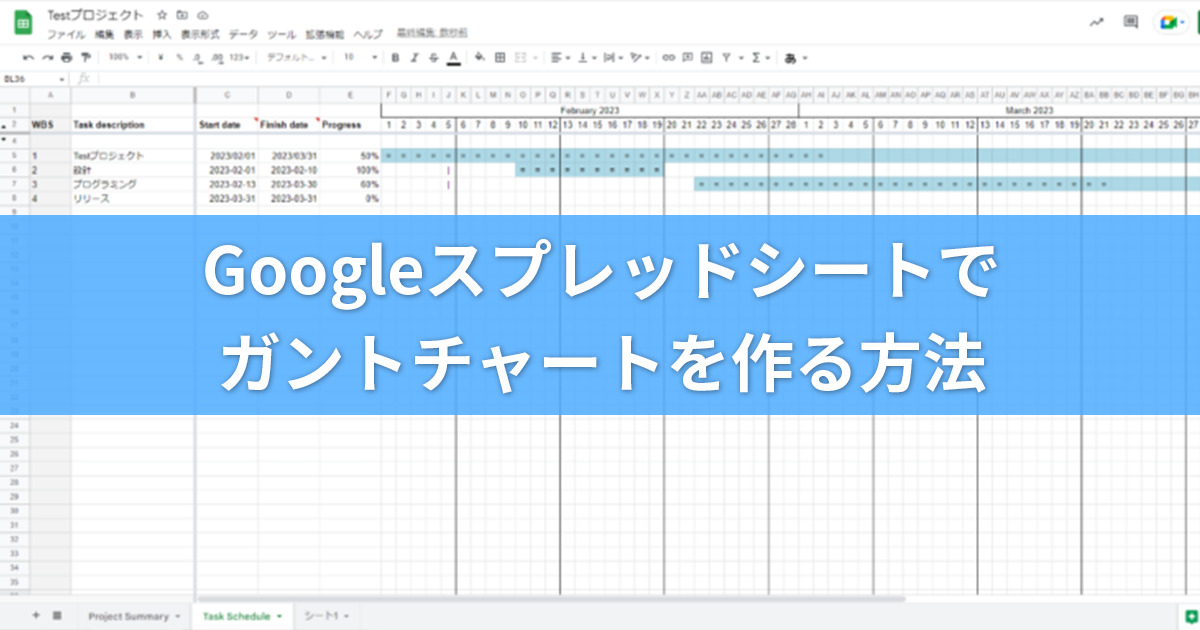Create a filter
This screenshot has height=630, width=1200.
pos(726,57)
